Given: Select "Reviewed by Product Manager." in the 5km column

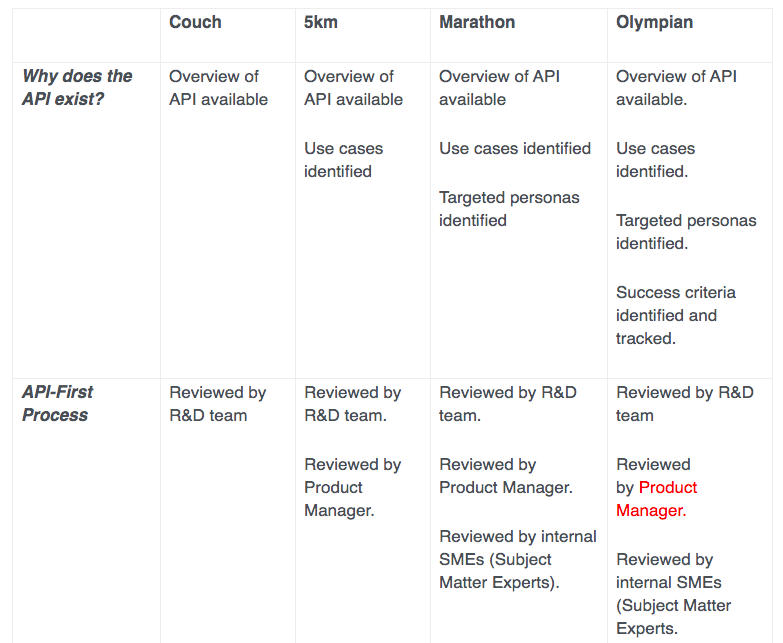Looking at the screenshot, I should pyautogui.click(x=352, y=487).
